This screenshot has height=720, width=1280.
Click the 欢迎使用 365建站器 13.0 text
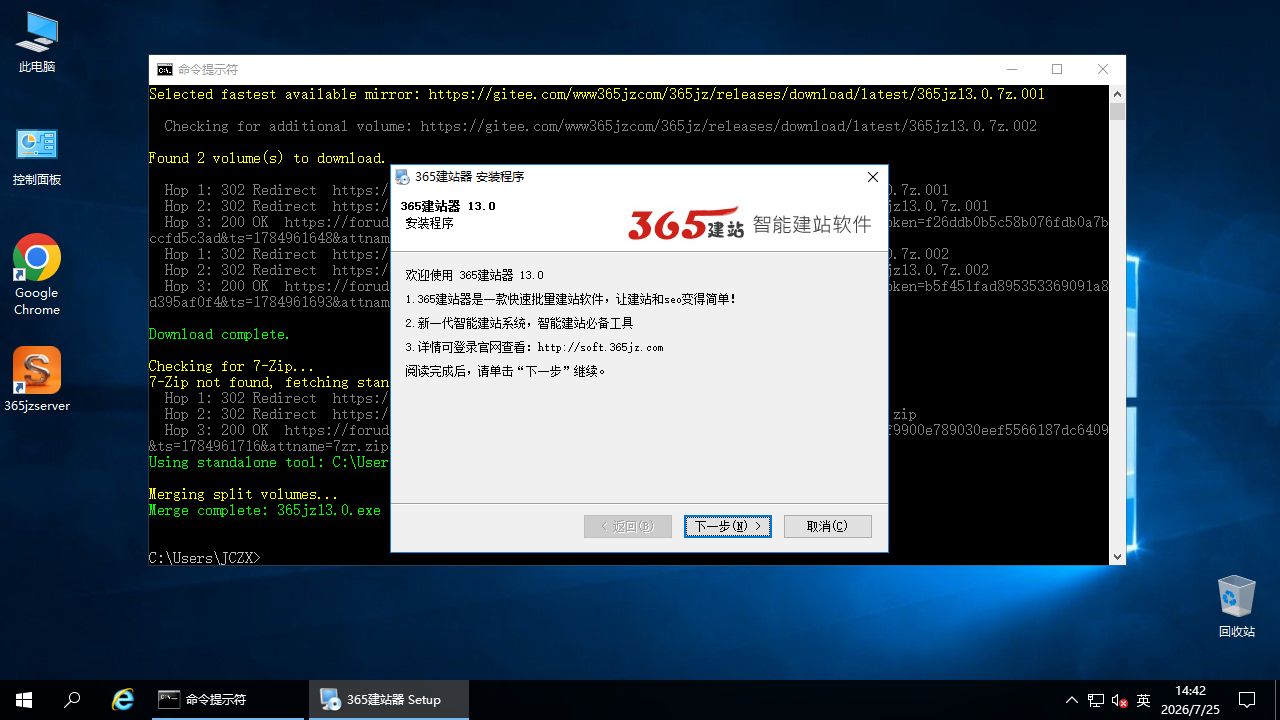(474, 275)
